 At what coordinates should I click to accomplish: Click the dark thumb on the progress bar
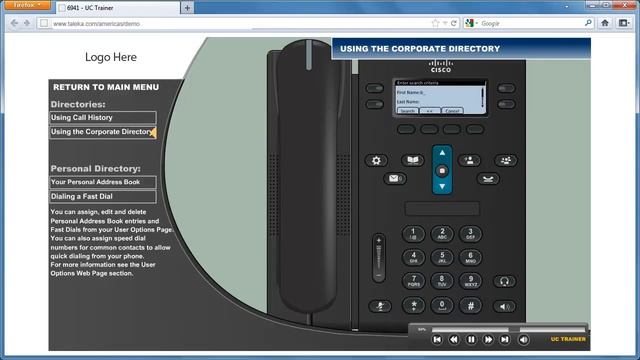514,329
